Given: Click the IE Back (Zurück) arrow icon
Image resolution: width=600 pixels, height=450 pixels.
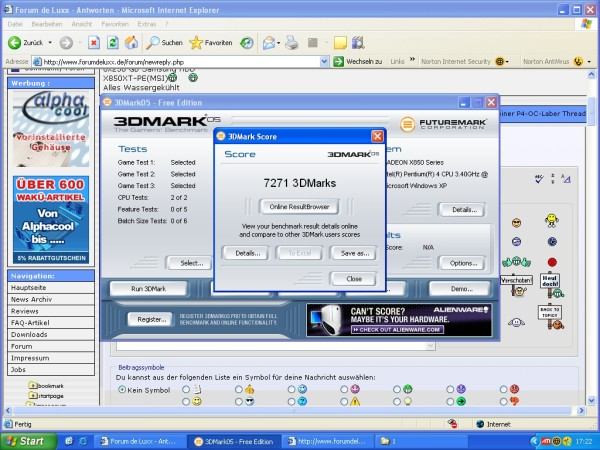Looking at the screenshot, I should click(15, 43).
